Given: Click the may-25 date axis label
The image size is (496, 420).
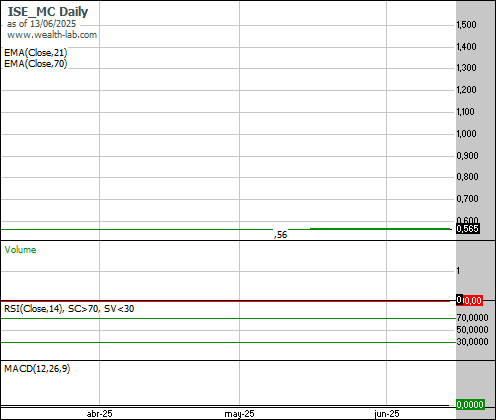Looking at the screenshot, I should pos(239,414).
